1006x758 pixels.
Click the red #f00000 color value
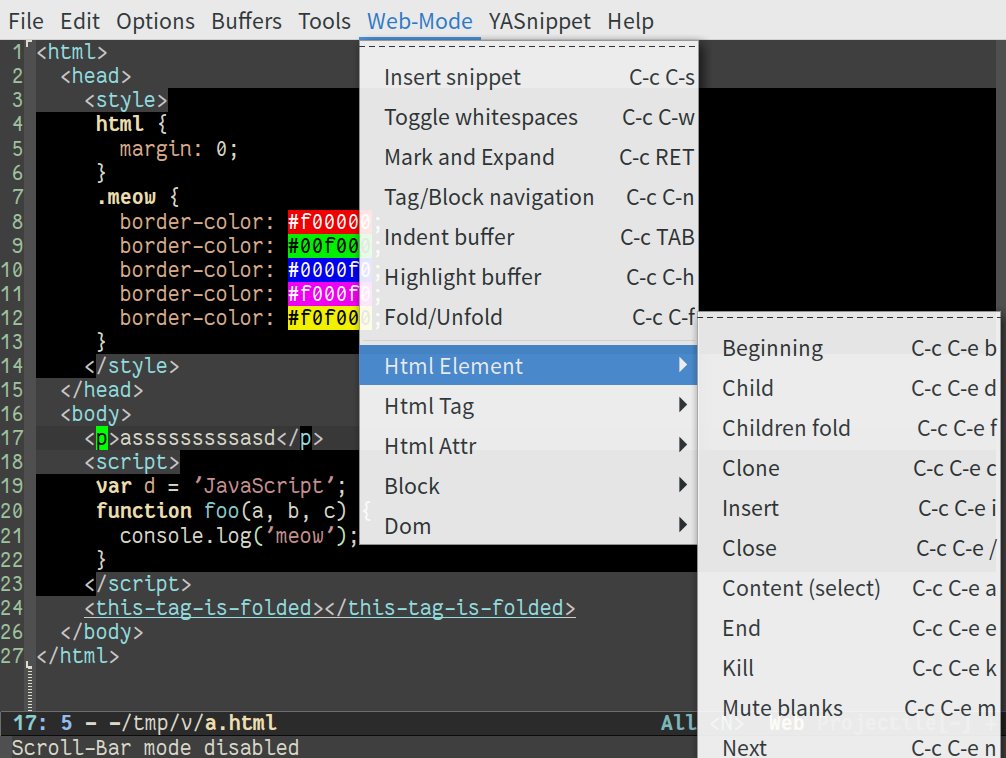(329, 221)
